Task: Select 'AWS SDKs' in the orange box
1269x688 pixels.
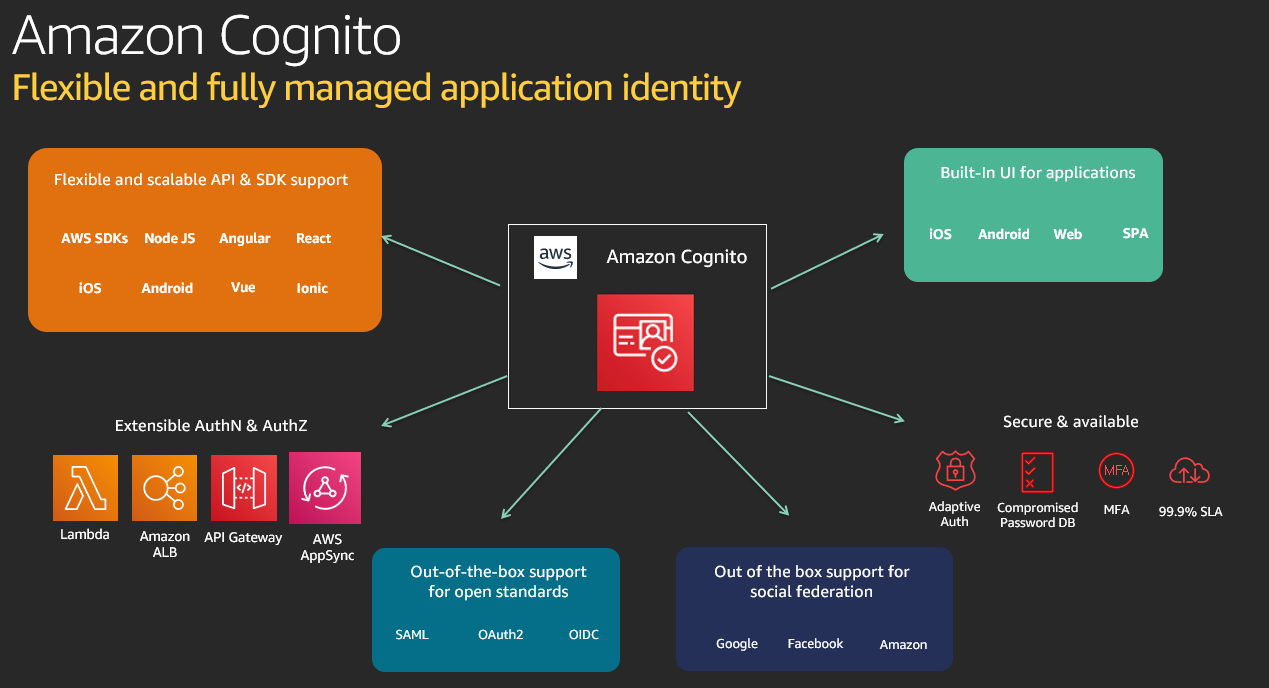Action: click(94, 238)
